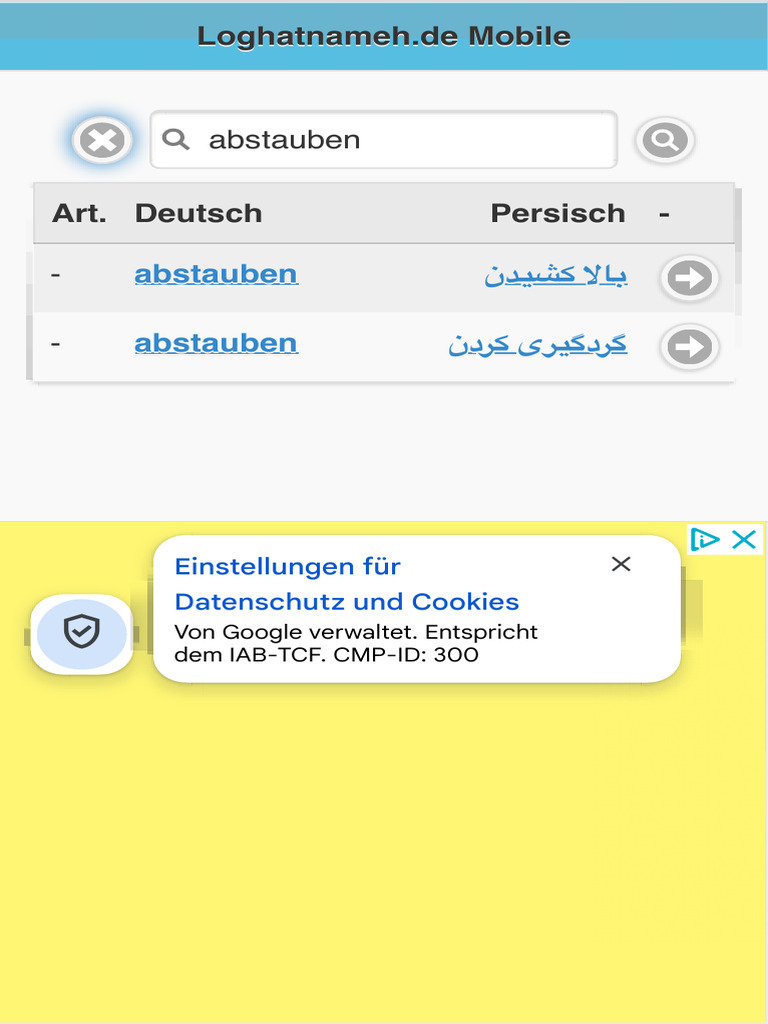
Task: Clear the search field with the X icon
Action: point(102,140)
